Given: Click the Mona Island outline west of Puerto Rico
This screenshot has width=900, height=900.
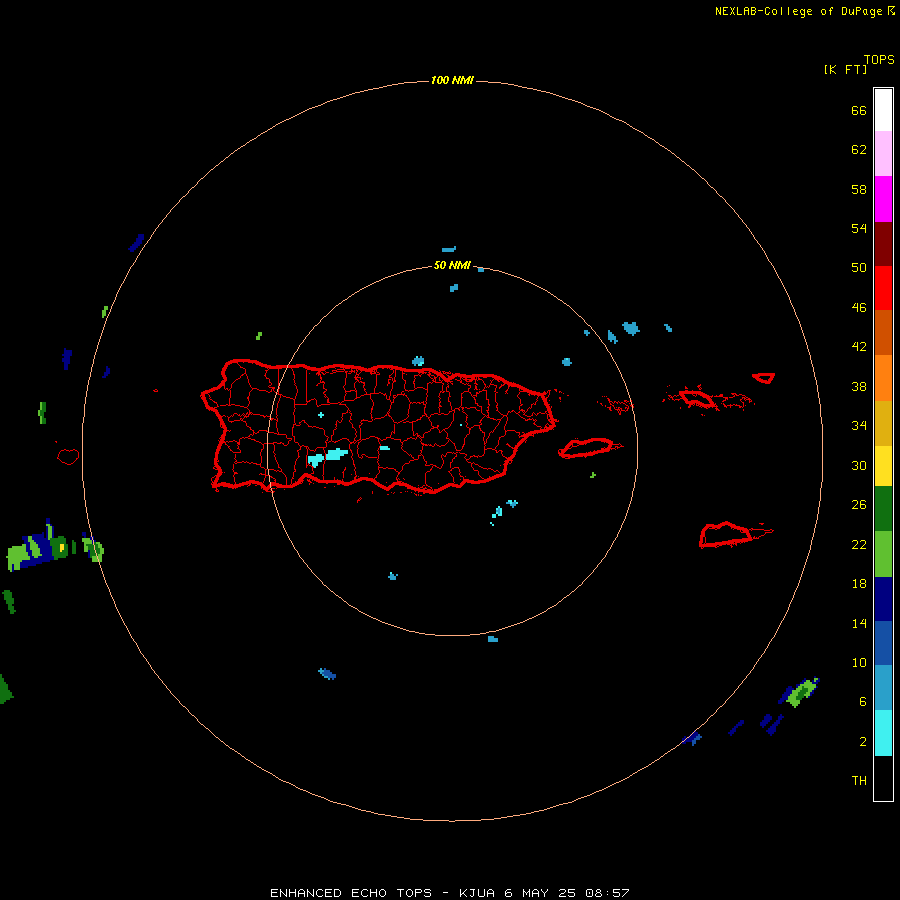Looking at the screenshot, I should pyautogui.click(x=68, y=457).
